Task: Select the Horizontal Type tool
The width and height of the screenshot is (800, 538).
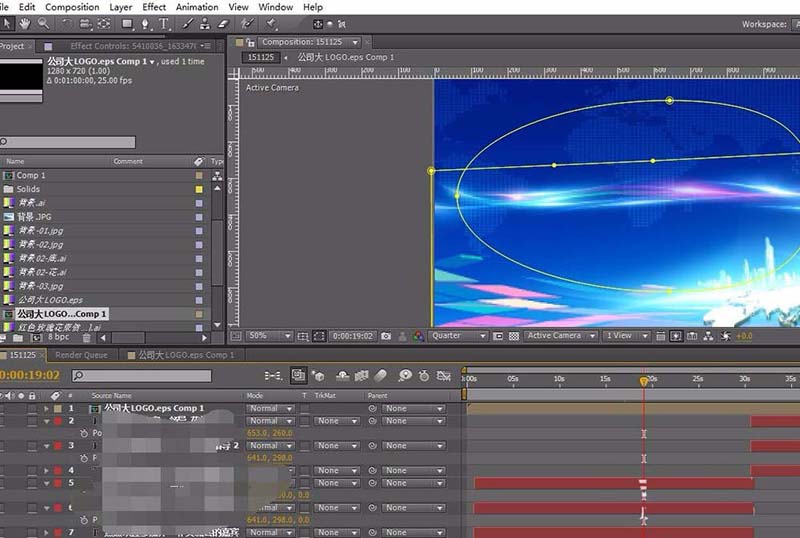Action: click(163, 23)
